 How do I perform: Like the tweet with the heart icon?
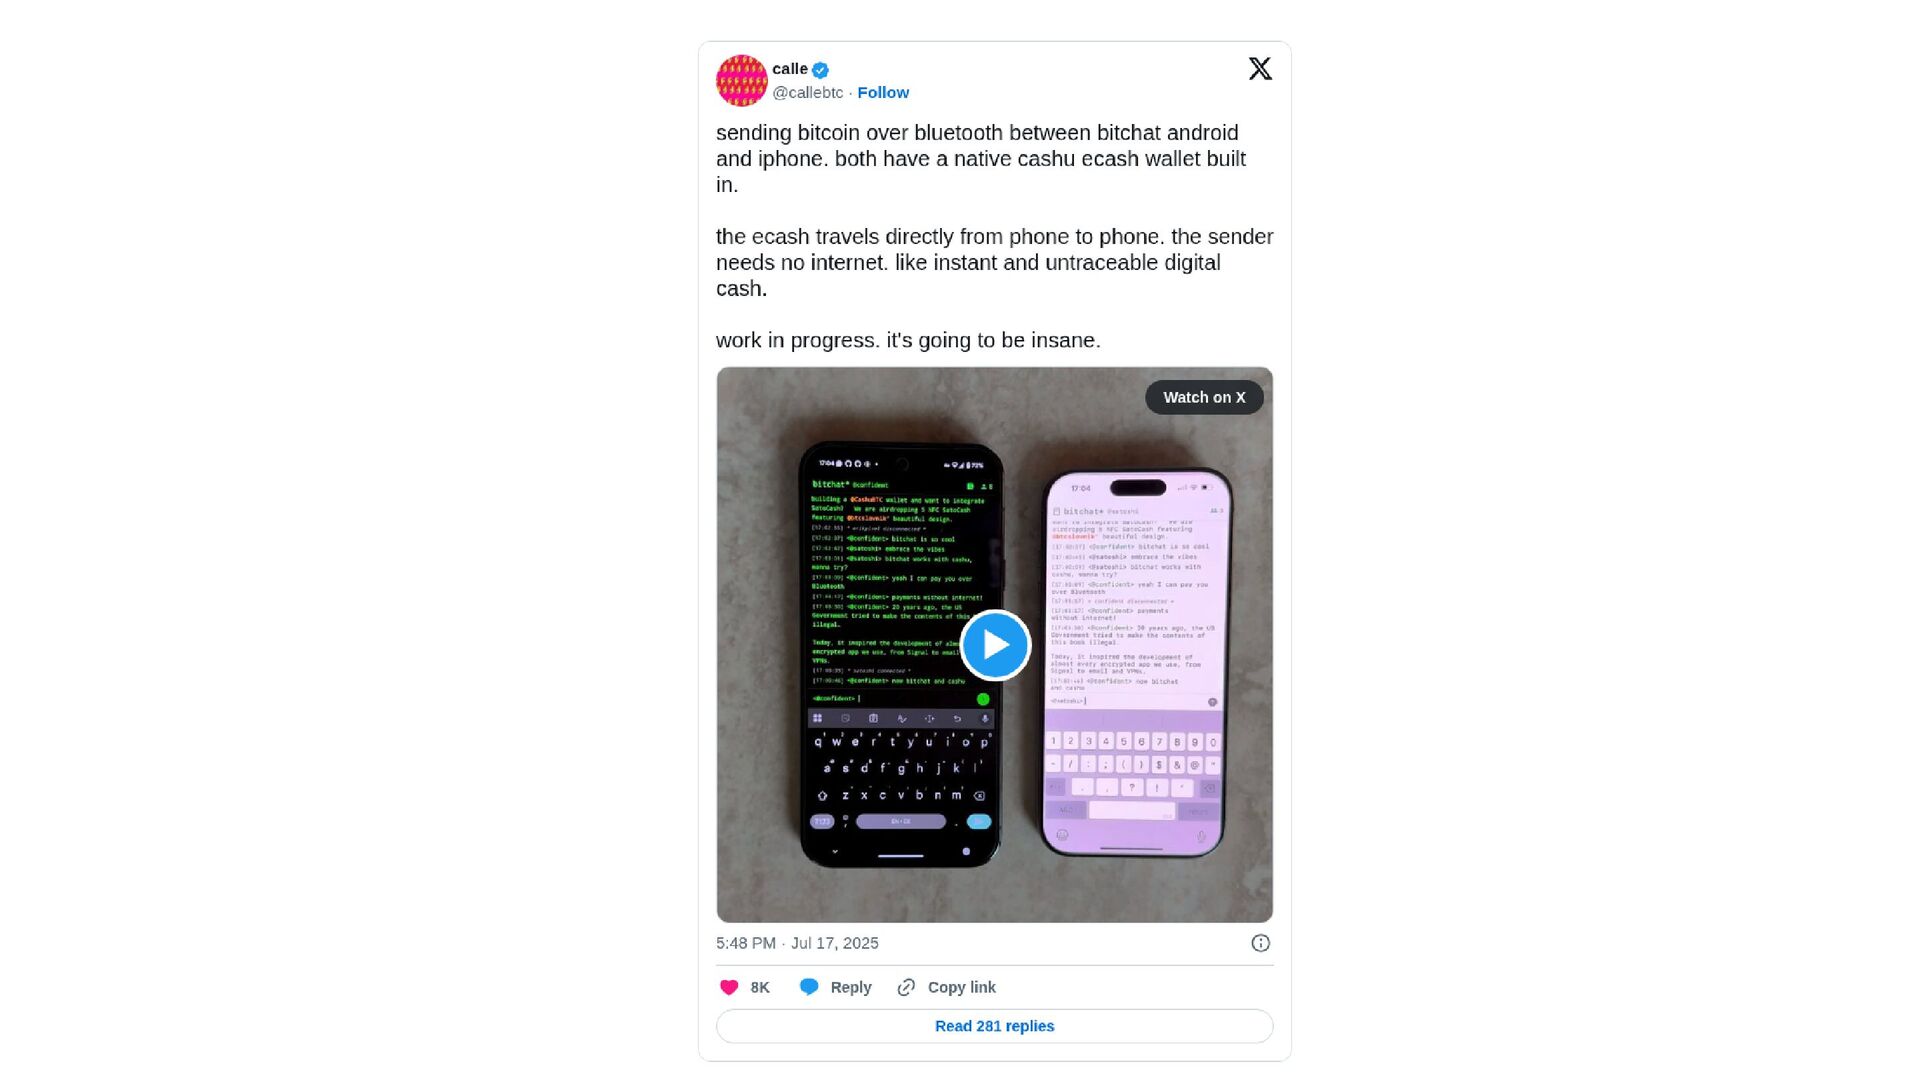pos(729,987)
